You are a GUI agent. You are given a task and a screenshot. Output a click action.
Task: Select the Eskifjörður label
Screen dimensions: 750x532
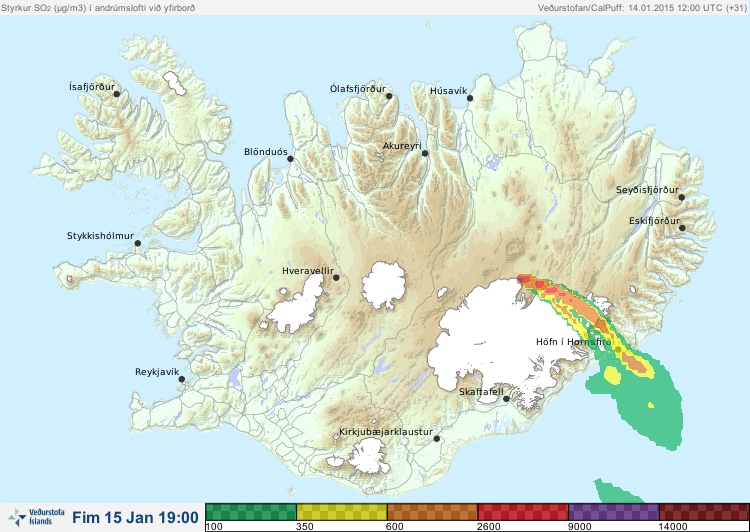tap(654, 221)
